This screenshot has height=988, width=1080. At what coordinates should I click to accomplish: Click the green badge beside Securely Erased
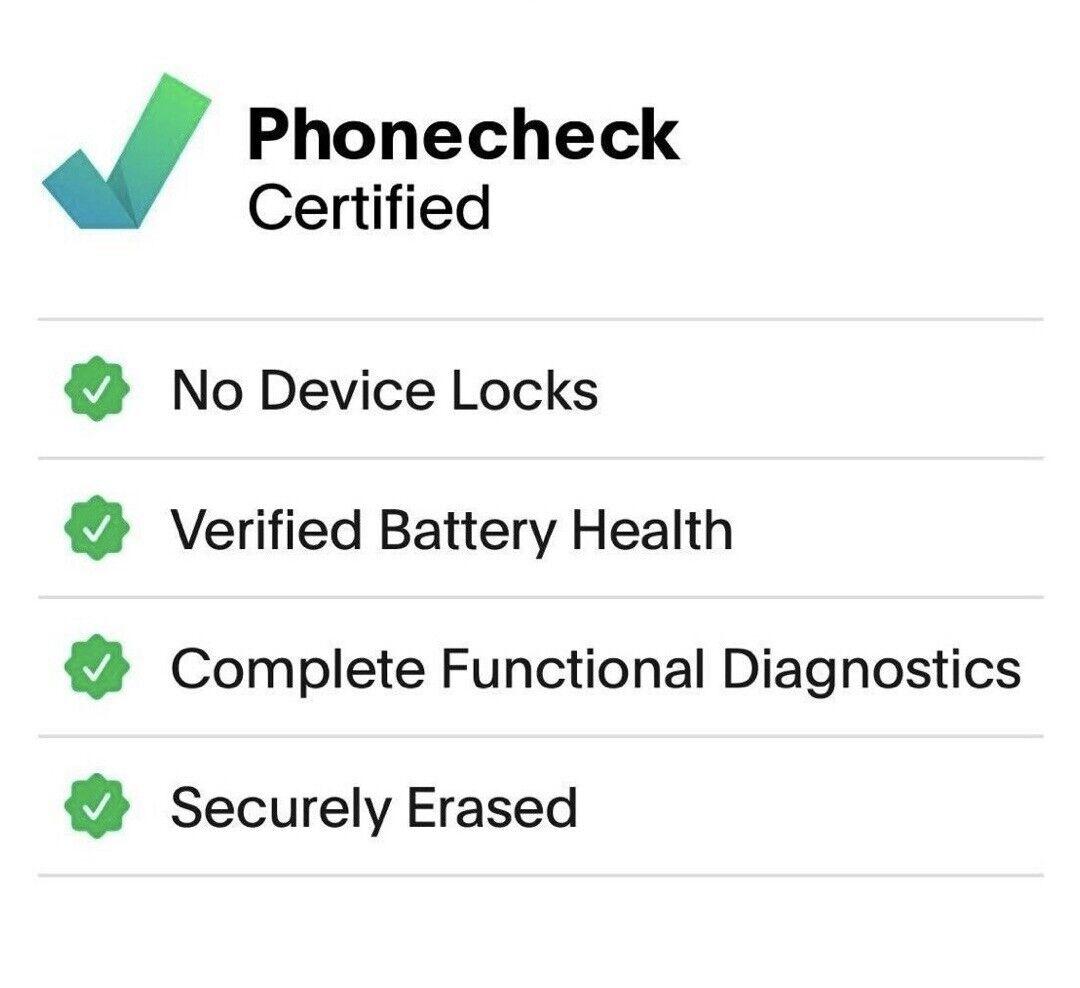[x=97, y=808]
